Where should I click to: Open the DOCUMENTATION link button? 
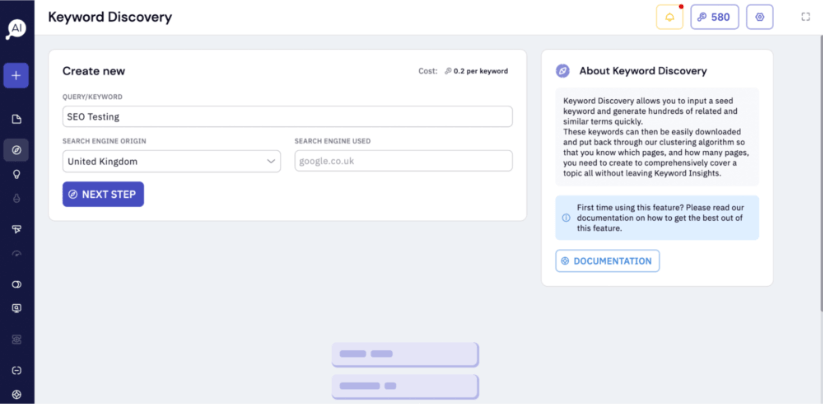(x=607, y=261)
